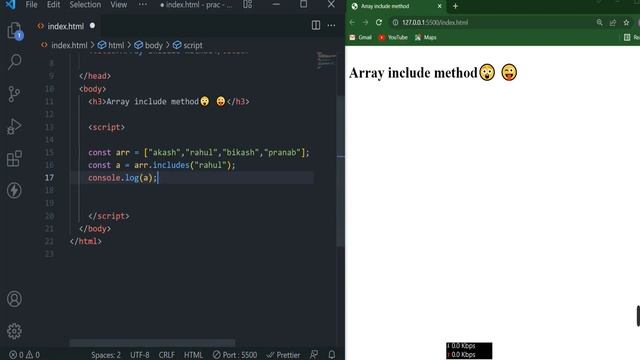Image resolution: width=640 pixels, height=360 pixels.
Task: Open the Extensions view
Action: point(14,158)
